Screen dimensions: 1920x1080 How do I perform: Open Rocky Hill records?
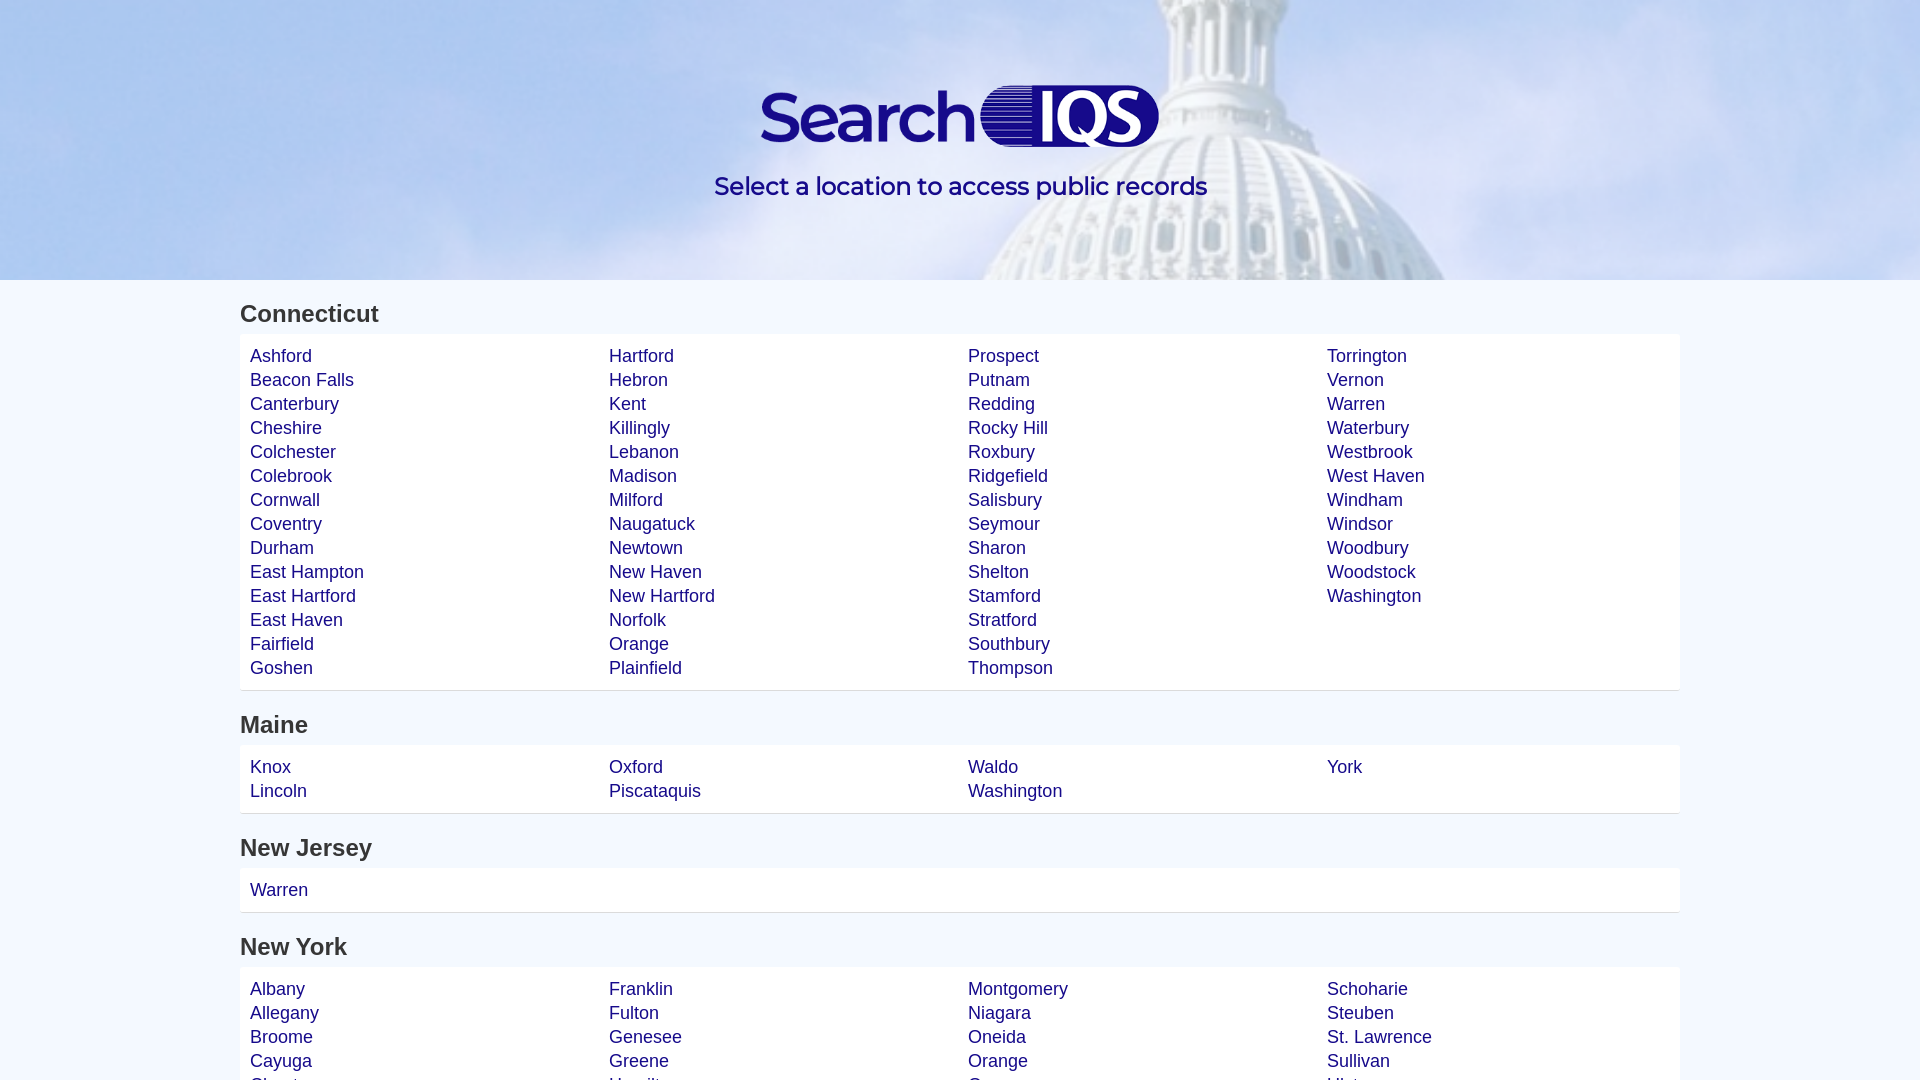(x=1008, y=428)
